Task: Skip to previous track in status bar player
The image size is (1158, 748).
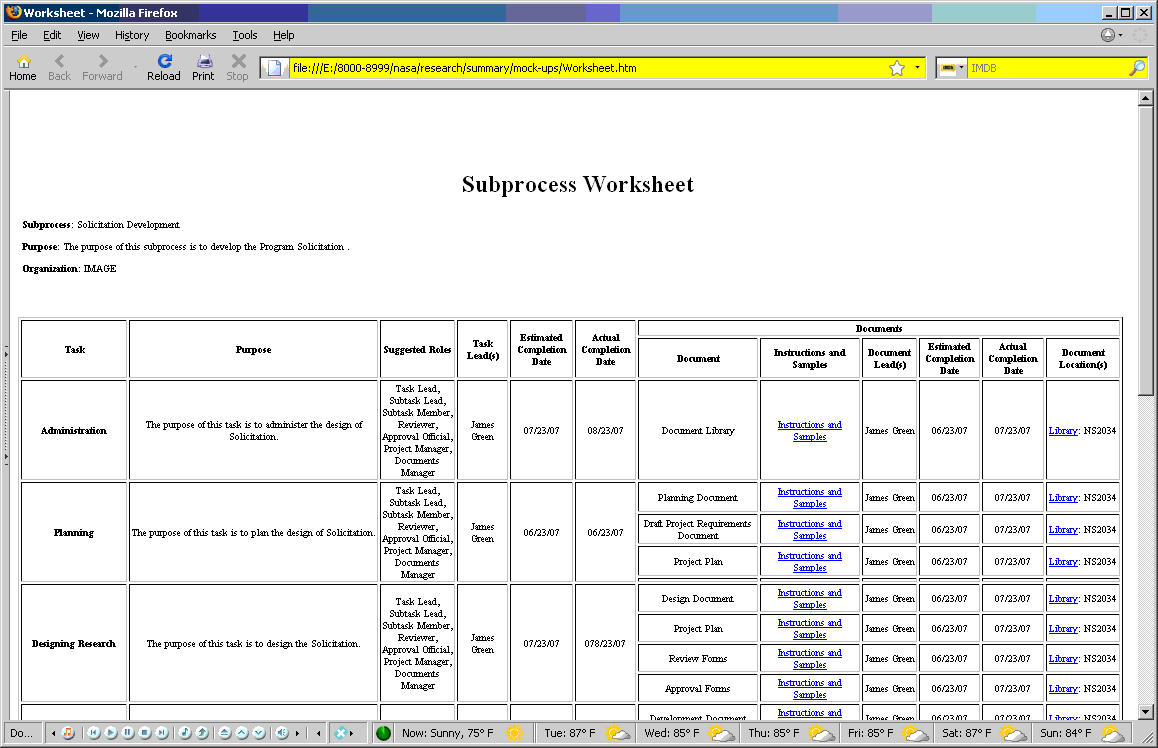Action: coord(93,732)
